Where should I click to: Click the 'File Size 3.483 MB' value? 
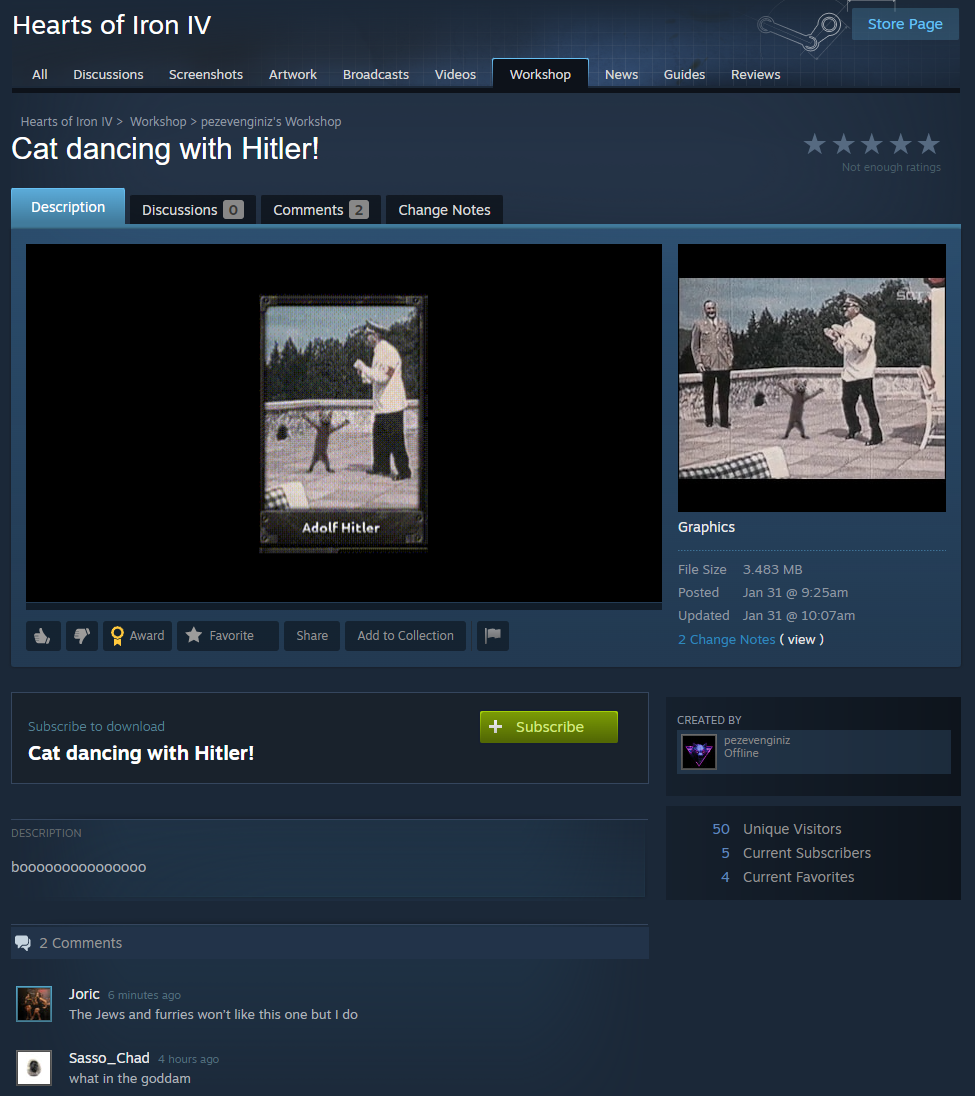772,570
